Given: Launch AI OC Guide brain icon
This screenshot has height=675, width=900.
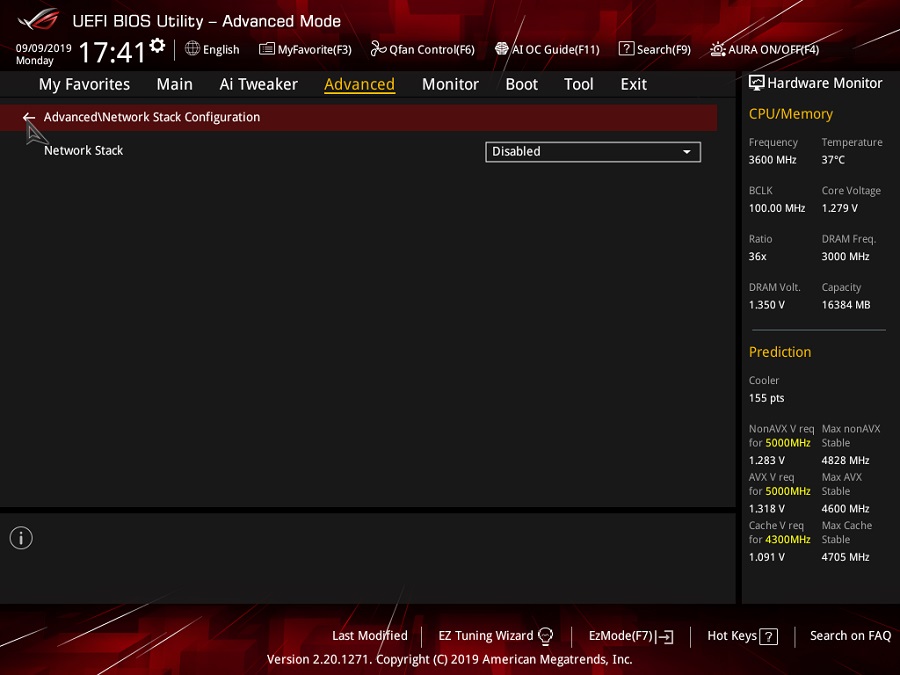Looking at the screenshot, I should point(502,49).
